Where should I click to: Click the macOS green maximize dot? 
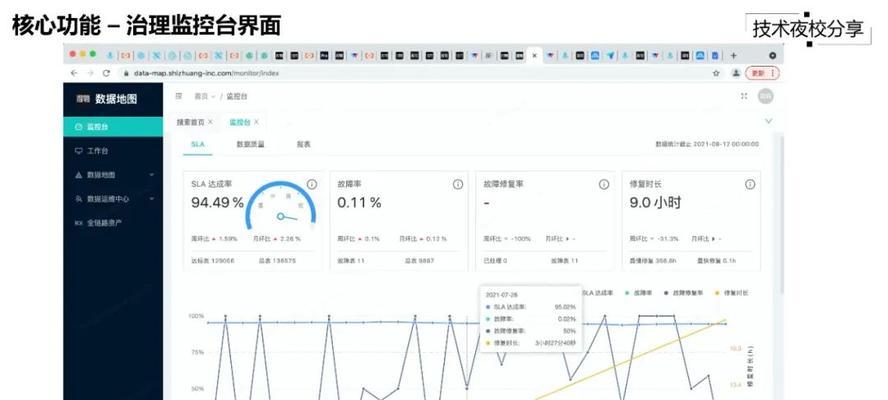coord(93,54)
